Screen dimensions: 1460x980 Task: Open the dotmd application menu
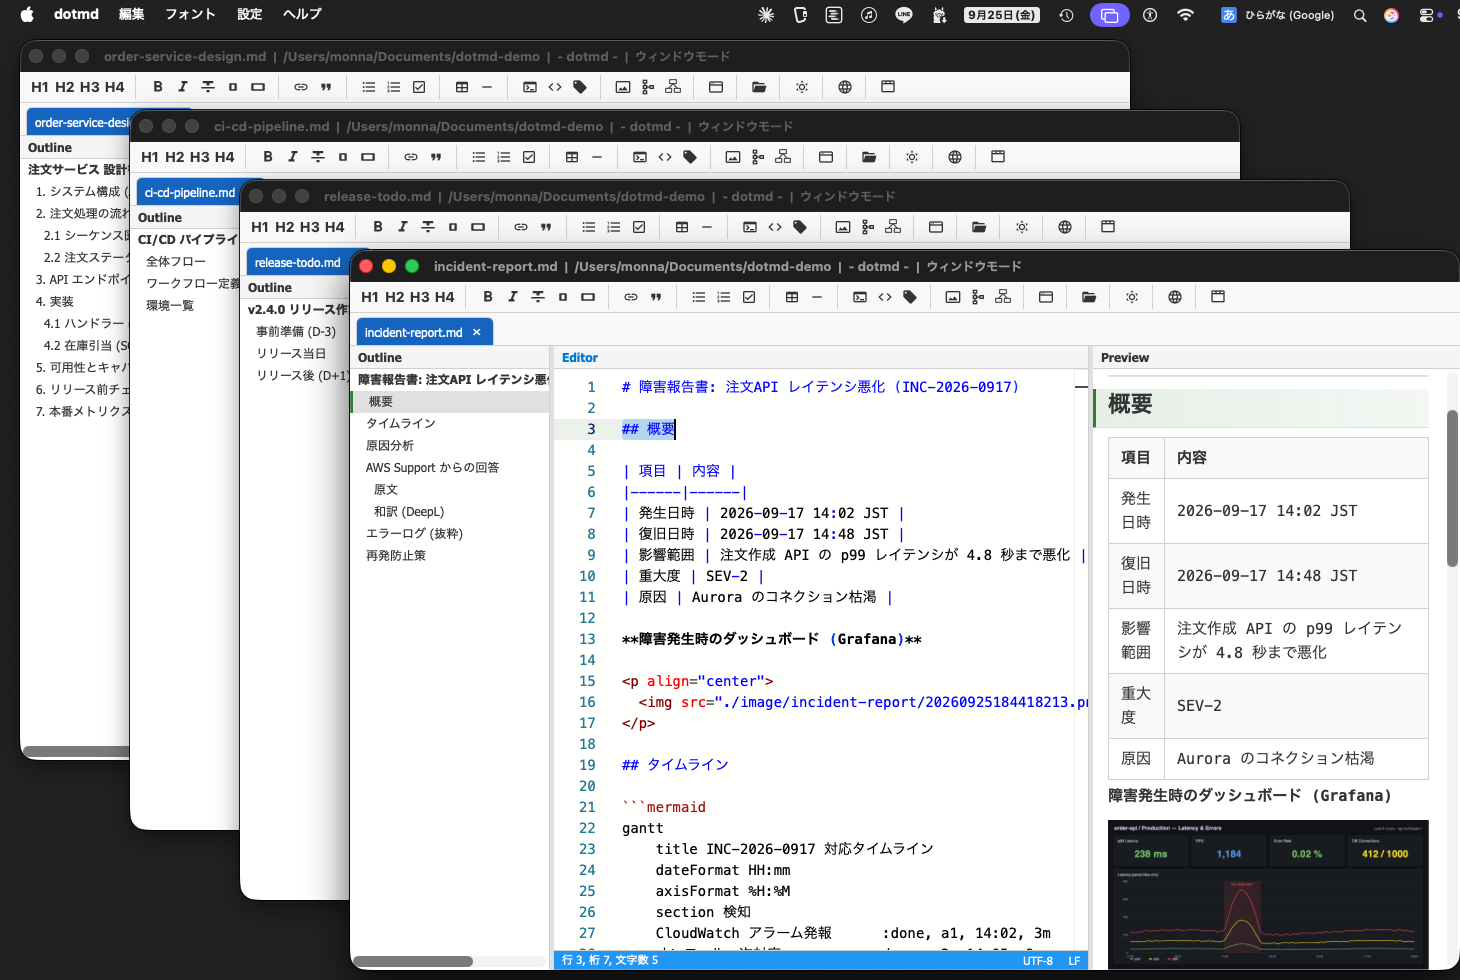tap(76, 14)
